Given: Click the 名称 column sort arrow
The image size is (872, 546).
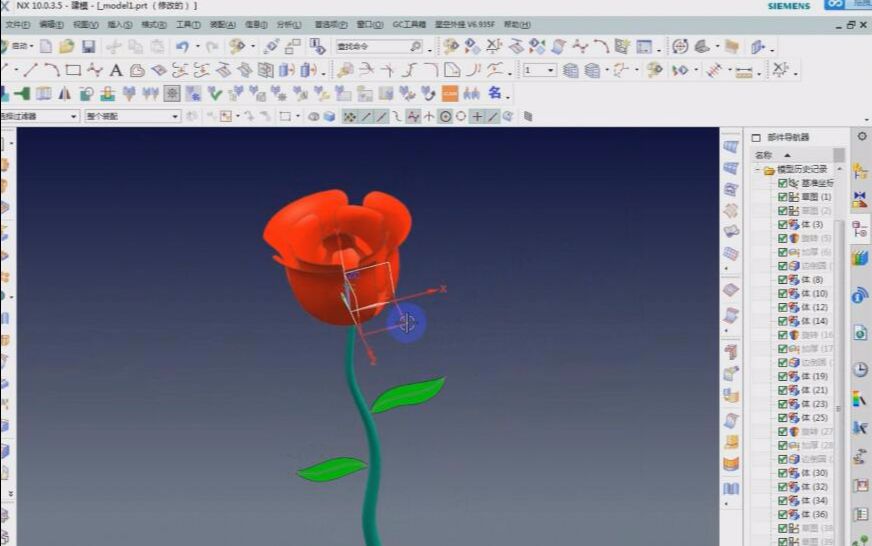Looking at the screenshot, I should coord(787,155).
